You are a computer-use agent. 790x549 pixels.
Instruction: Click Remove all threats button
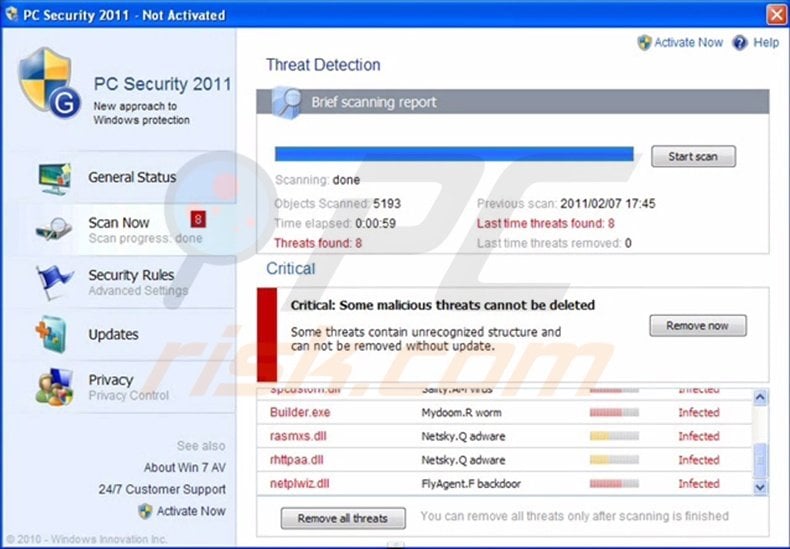click(343, 518)
